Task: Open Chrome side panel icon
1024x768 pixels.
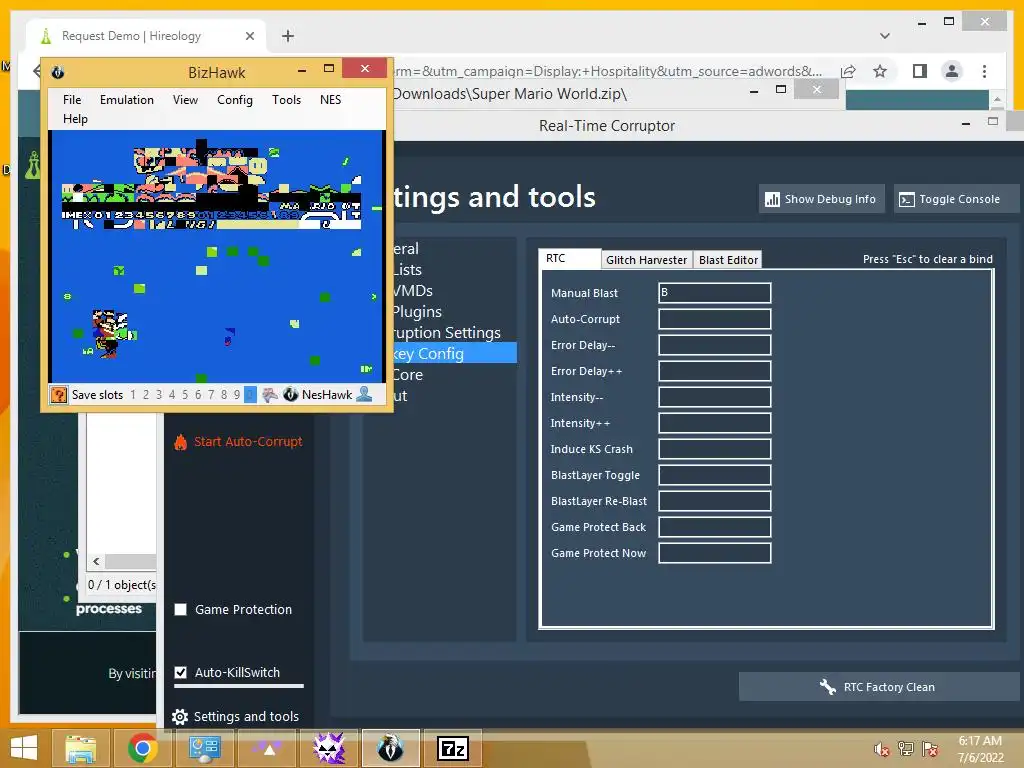Action: coord(920,71)
